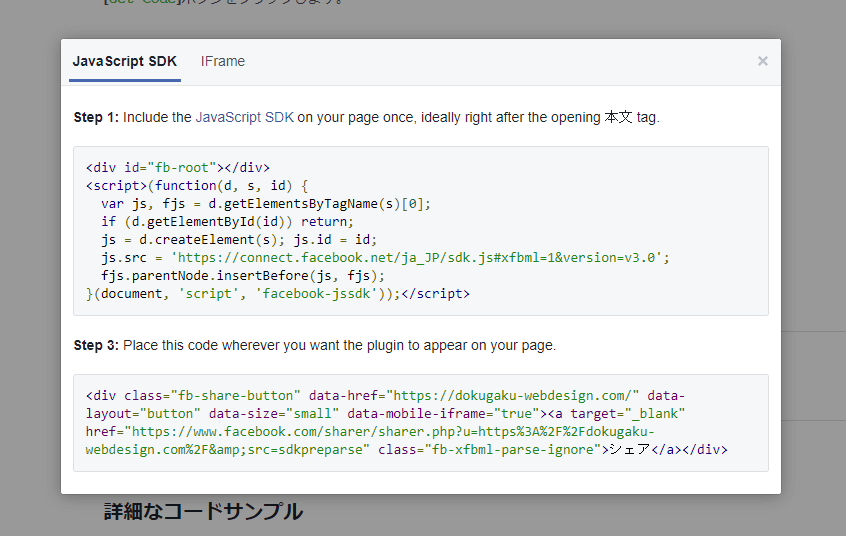Click the 'if (d.getElementById(id)) return;' line
This screenshot has height=536, width=846.
point(227,221)
